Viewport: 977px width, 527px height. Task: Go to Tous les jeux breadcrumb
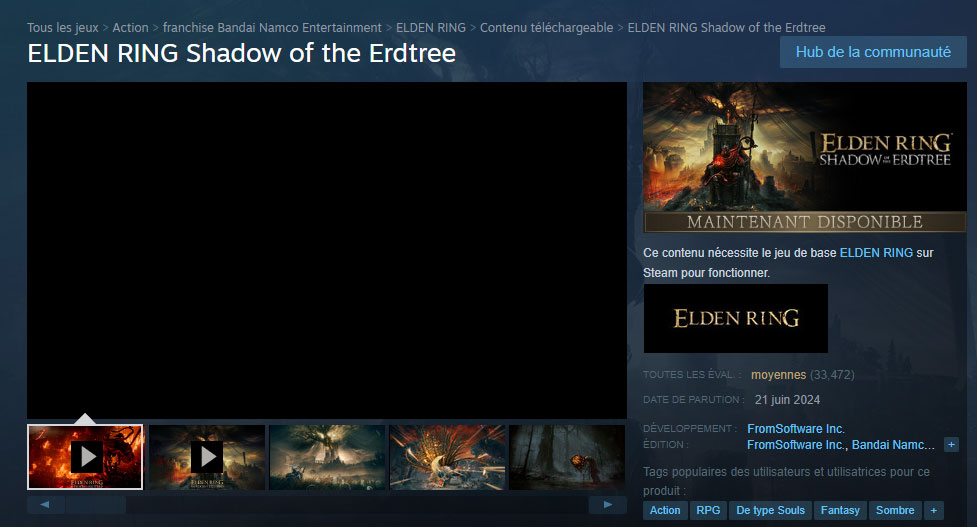tap(62, 27)
